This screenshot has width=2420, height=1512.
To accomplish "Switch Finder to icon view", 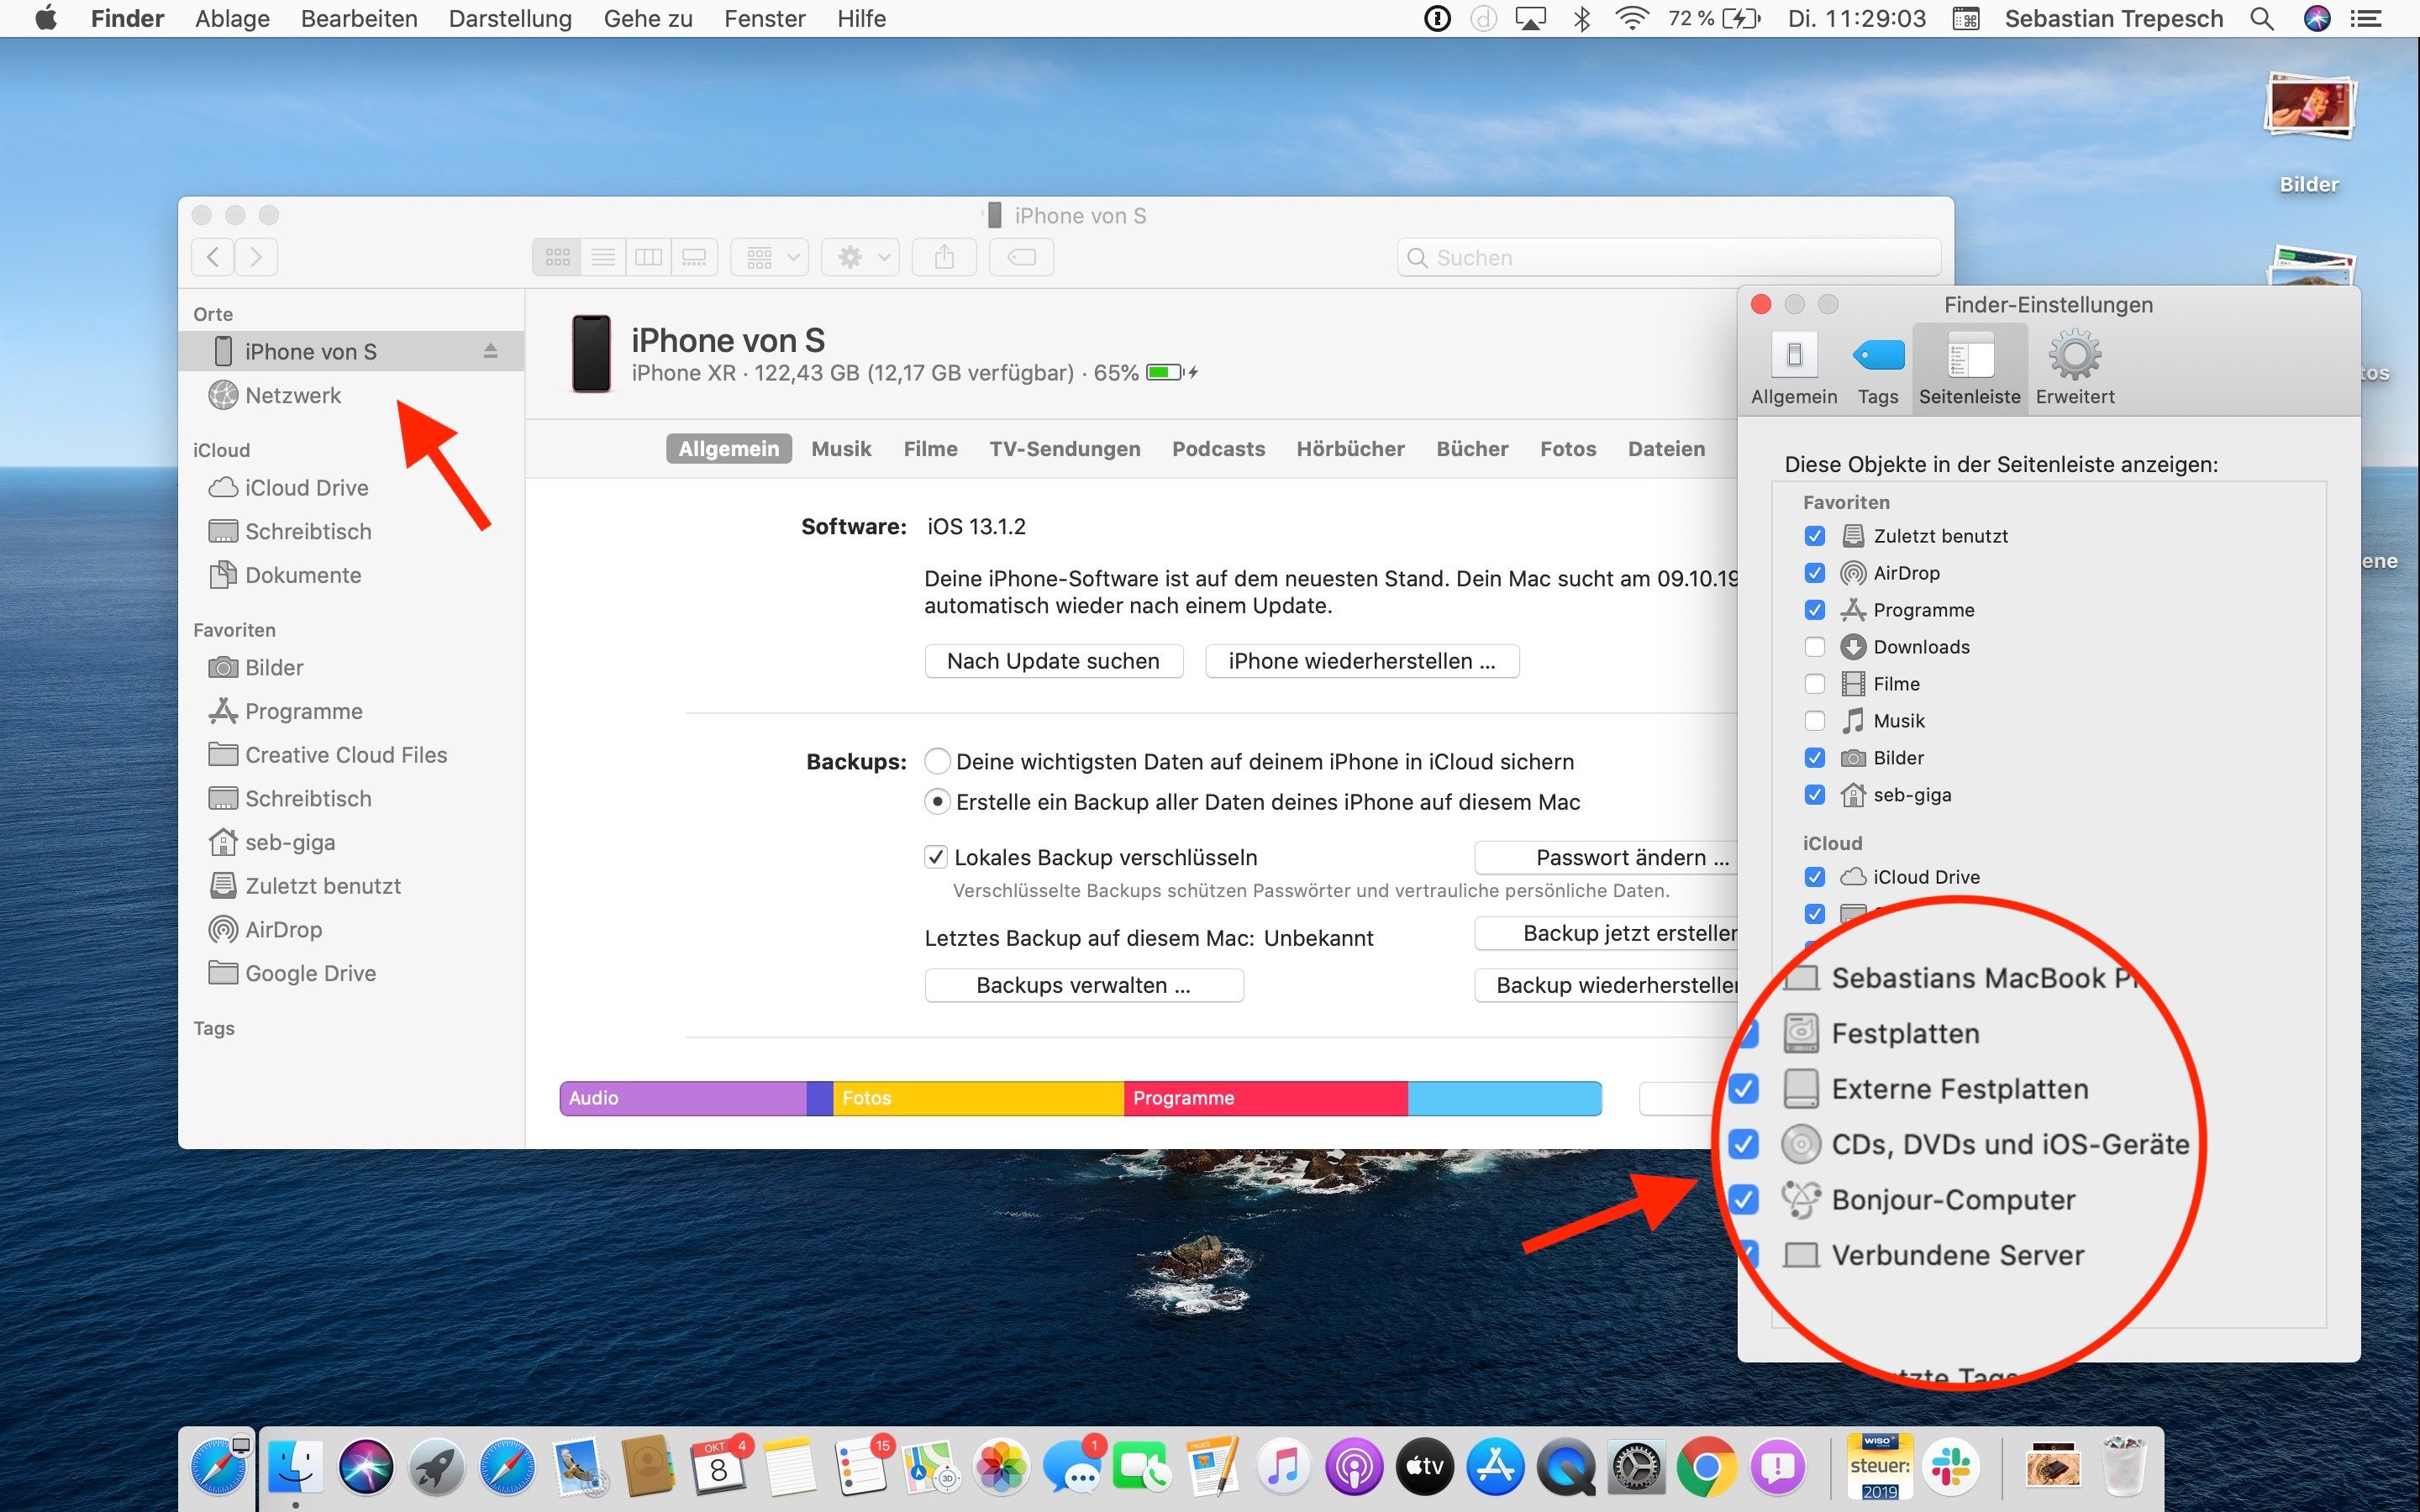I will tap(557, 257).
